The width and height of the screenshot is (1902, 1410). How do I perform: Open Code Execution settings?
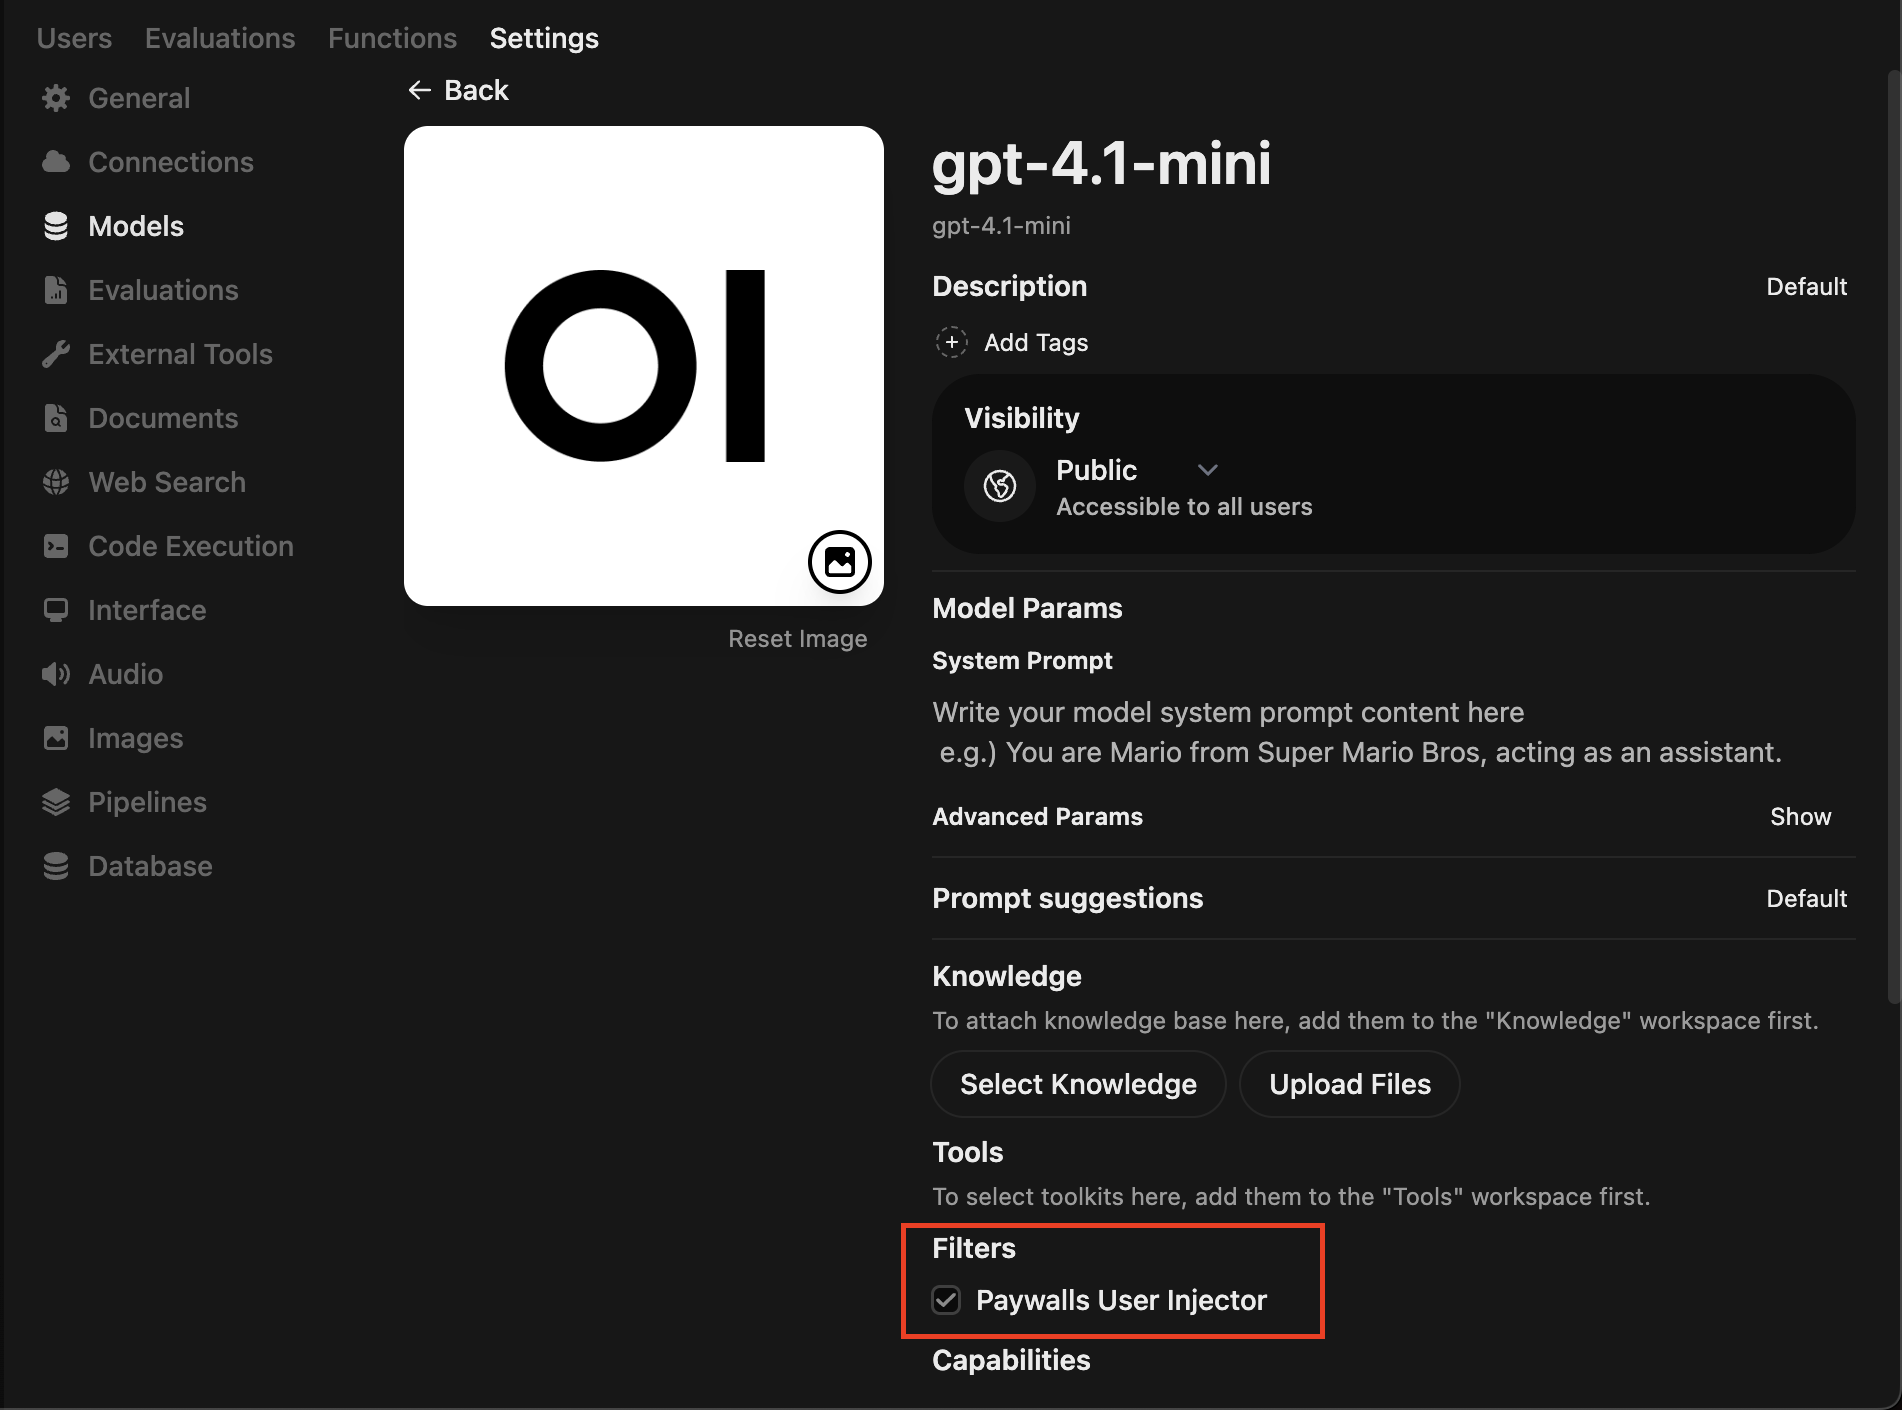[191, 546]
